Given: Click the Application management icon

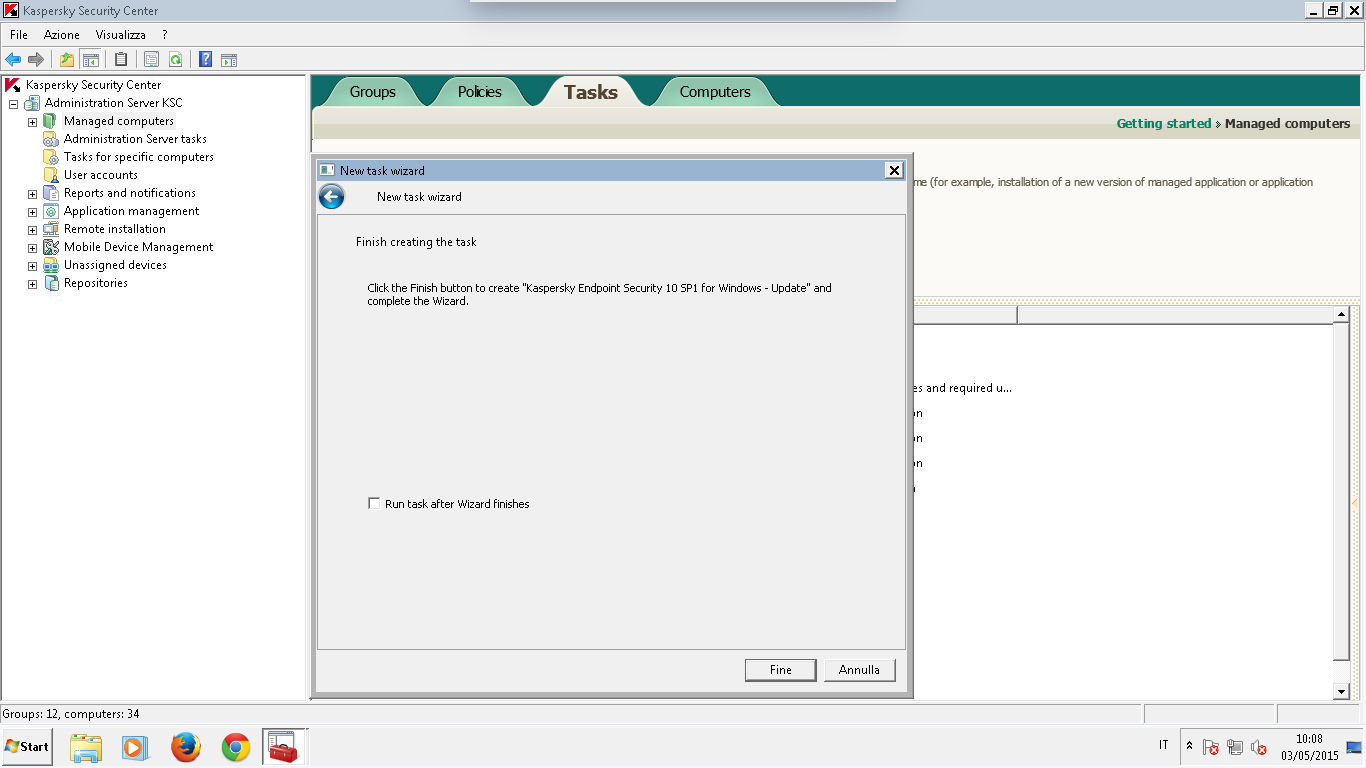Looking at the screenshot, I should 51,211.
